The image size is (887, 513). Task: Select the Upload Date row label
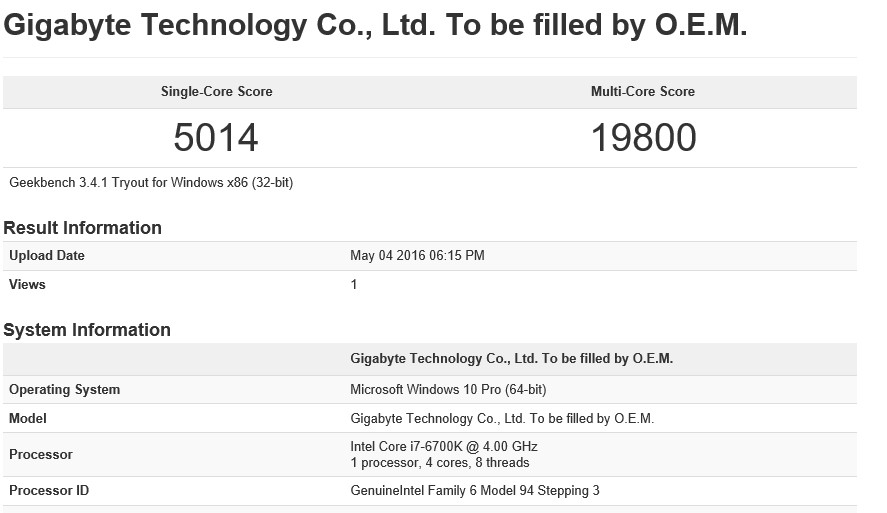click(47, 256)
